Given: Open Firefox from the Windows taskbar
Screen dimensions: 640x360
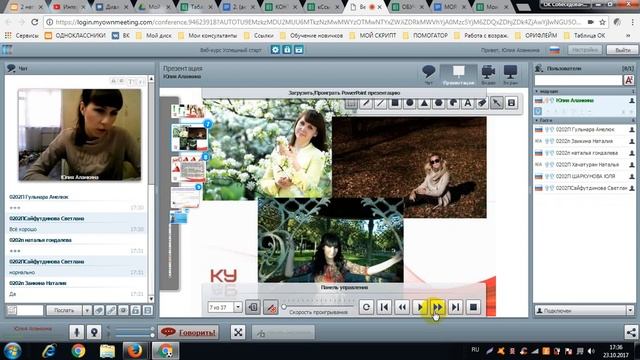Looking at the screenshot, I should 134,351.
